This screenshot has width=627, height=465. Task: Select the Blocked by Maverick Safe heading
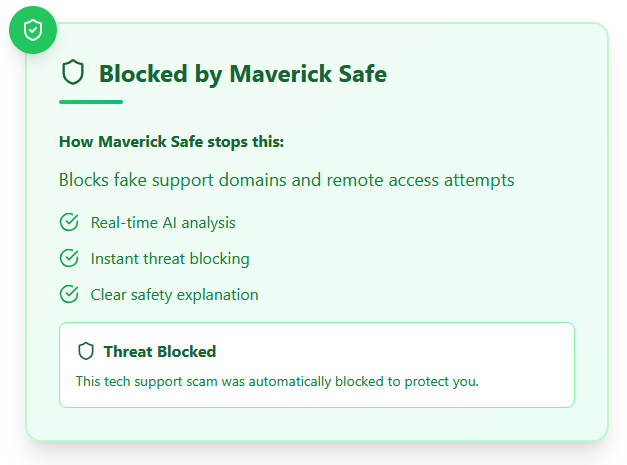243,74
